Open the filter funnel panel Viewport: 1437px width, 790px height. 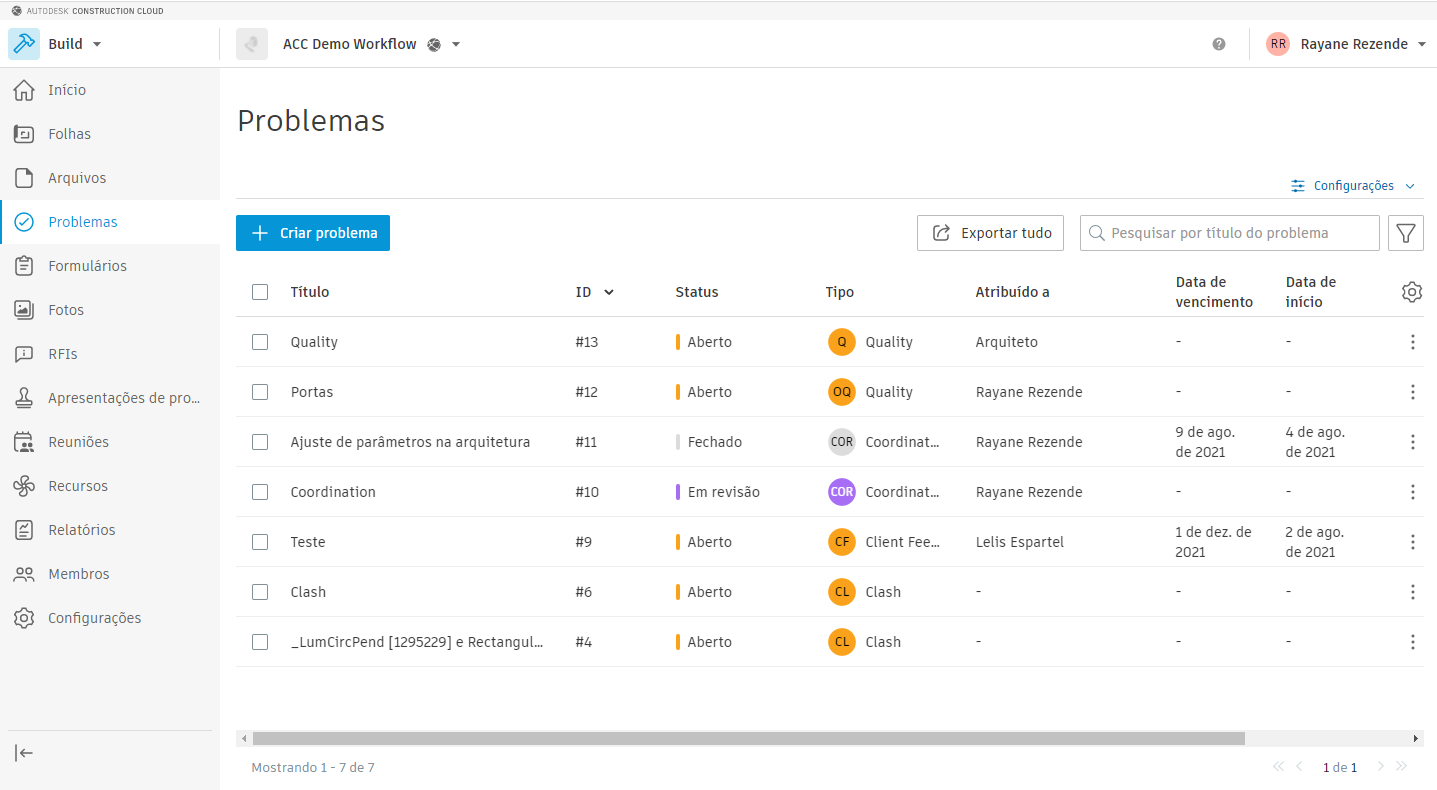pos(1405,232)
